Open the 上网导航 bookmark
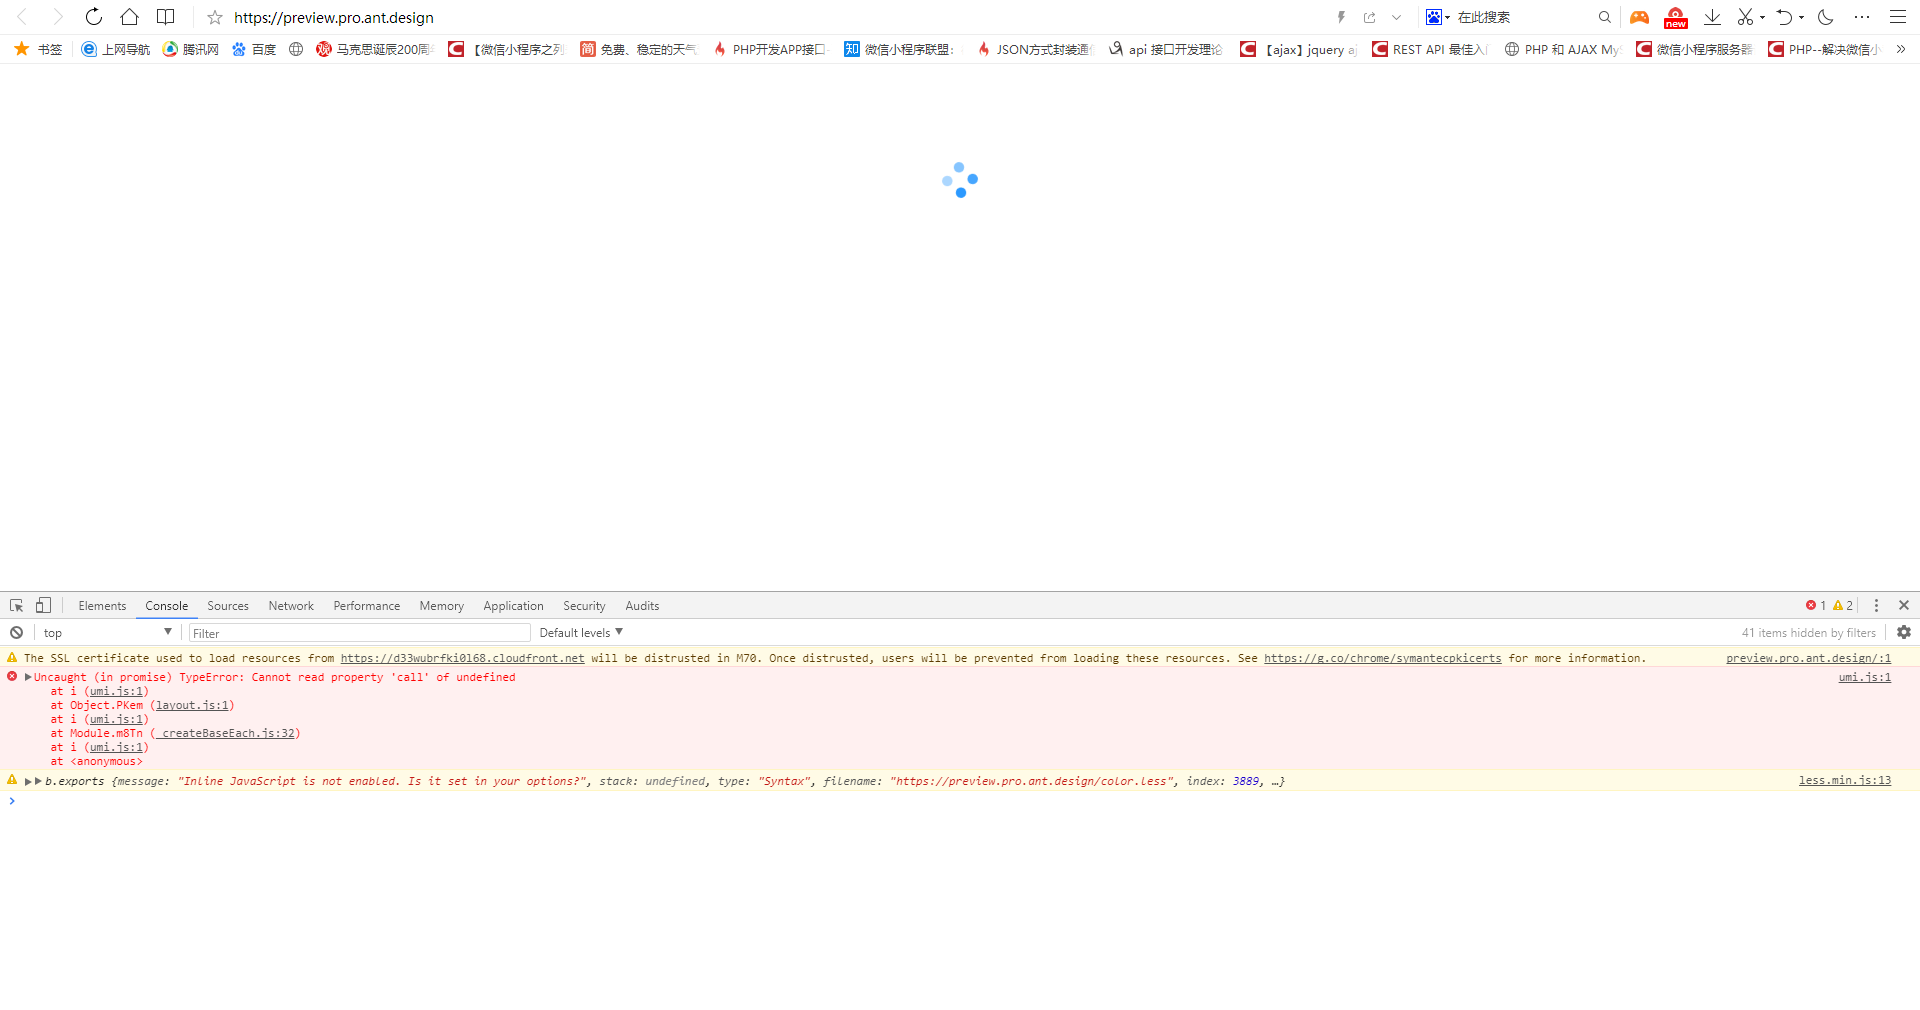Image resolution: width=1920 pixels, height=1010 pixels. tap(116, 49)
